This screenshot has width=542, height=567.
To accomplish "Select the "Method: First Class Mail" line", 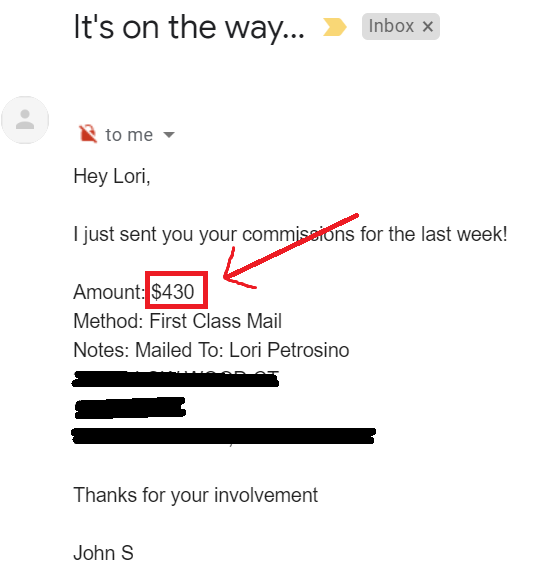I will [x=178, y=321].
